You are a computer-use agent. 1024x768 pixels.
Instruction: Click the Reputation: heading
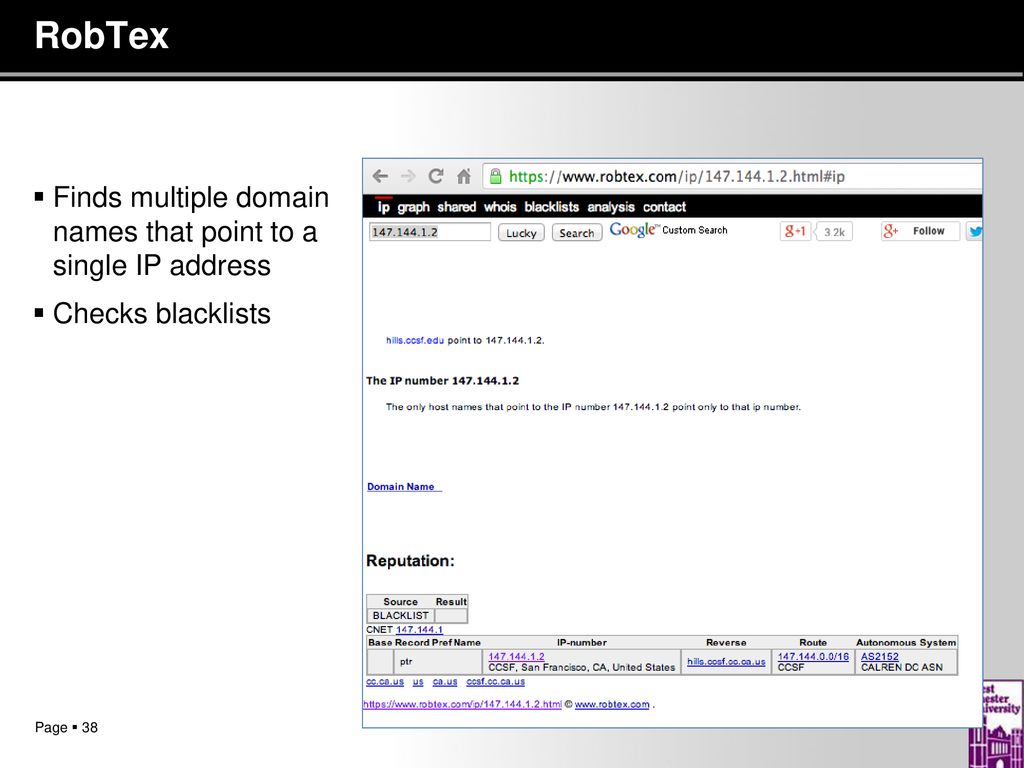pos(410,561)
